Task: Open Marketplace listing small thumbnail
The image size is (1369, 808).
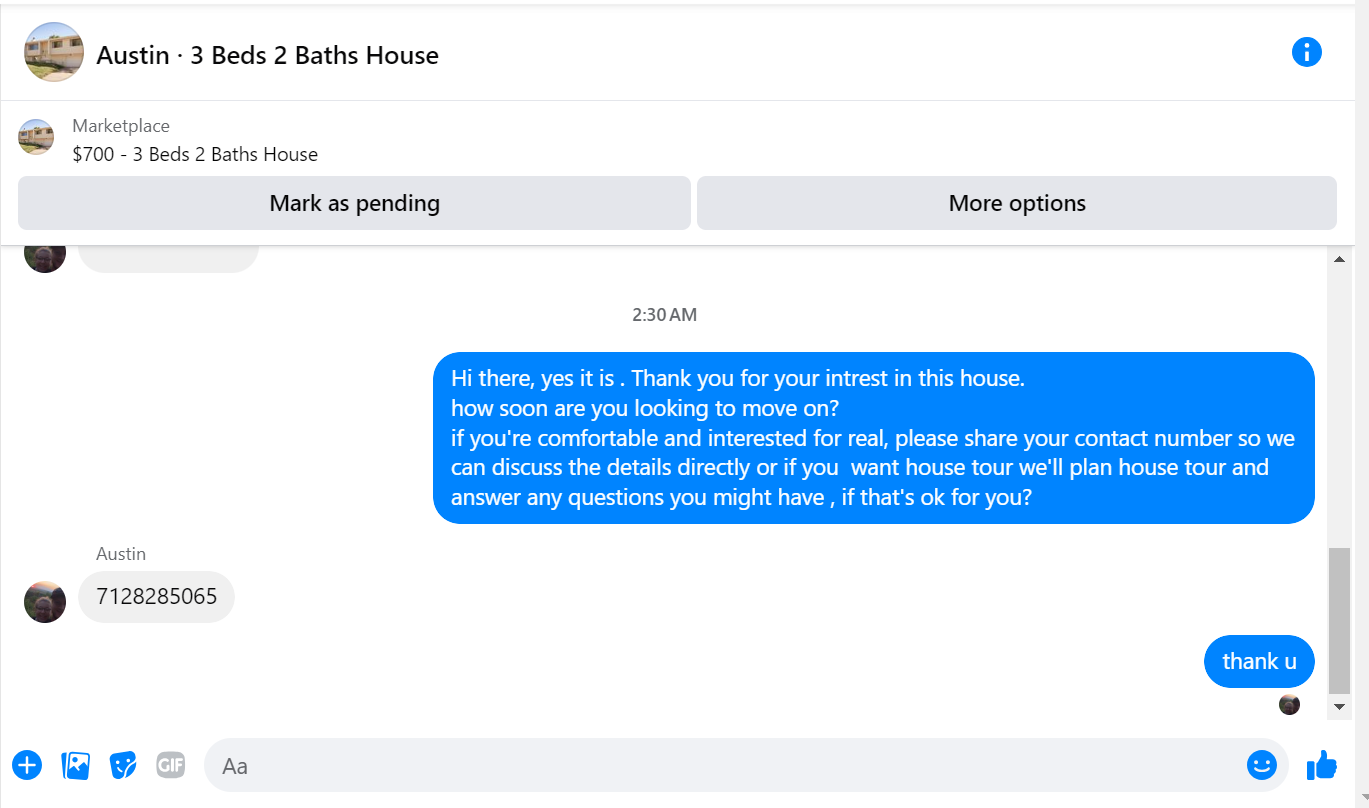Action: pos(36,137)
